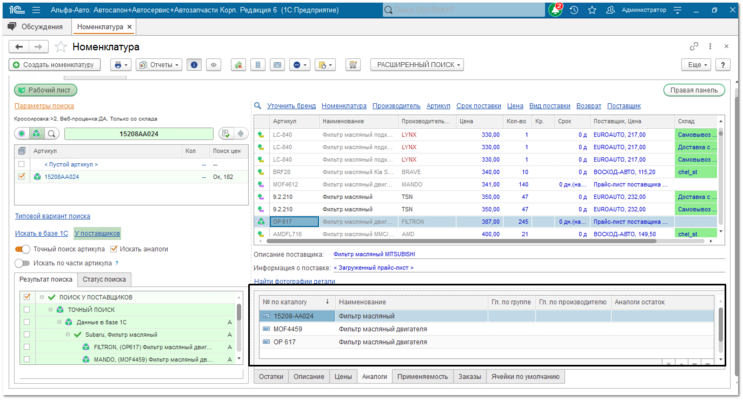The width and height of the screenshot is (743, 400).
Task: Switch to the Остатки tab
Action: [x=271, y=377]
